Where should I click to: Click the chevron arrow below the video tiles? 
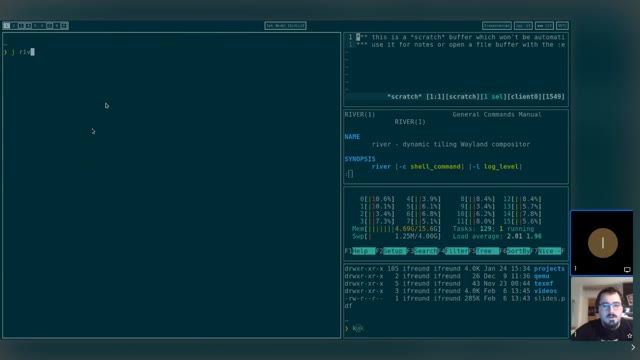[x=633, y=347]
